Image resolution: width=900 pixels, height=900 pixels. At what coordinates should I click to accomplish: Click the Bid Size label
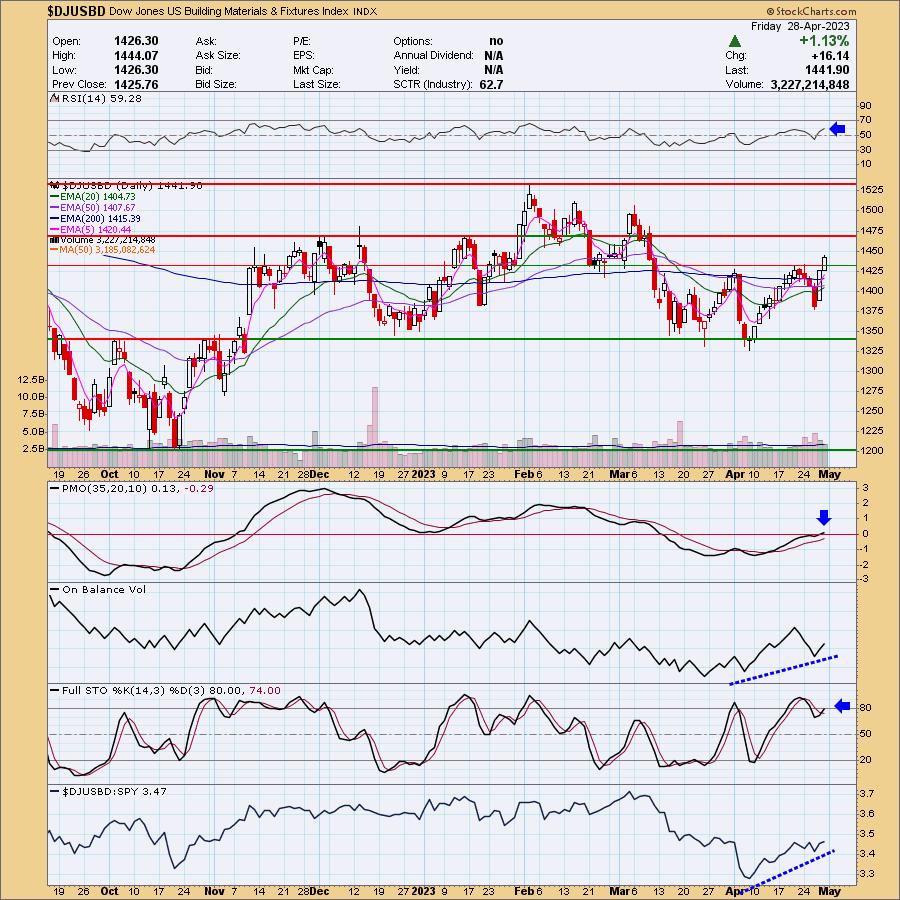point(216,84)
